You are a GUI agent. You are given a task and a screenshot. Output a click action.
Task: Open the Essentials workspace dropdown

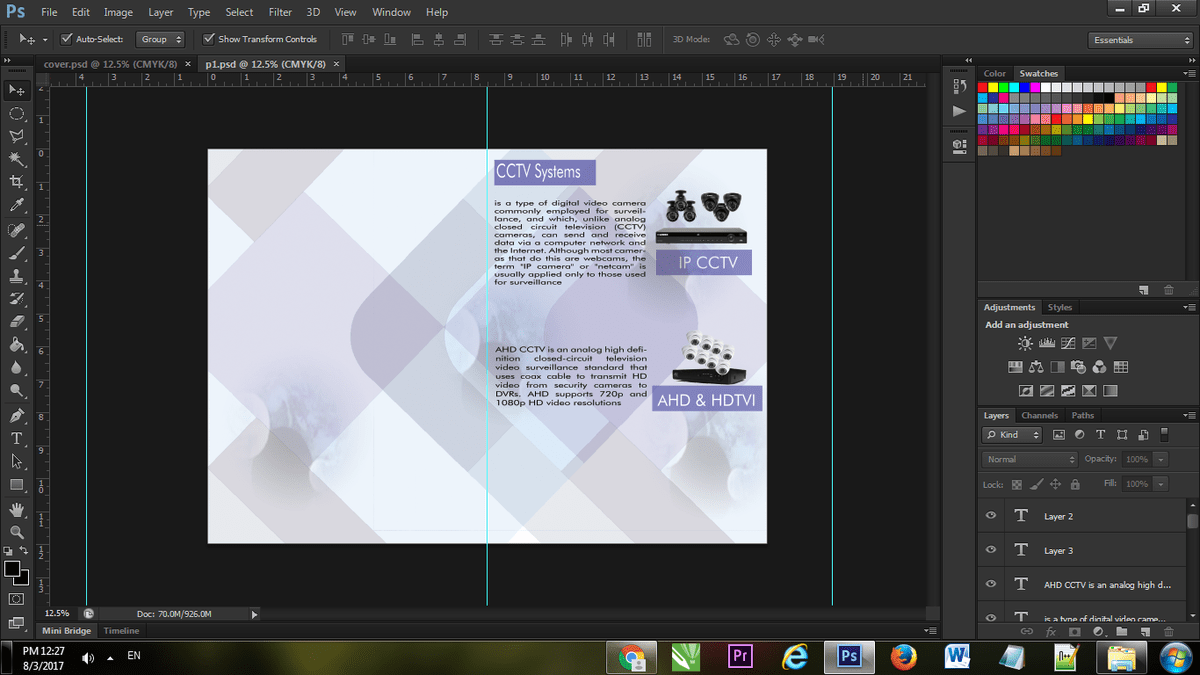pos(1140,40)
